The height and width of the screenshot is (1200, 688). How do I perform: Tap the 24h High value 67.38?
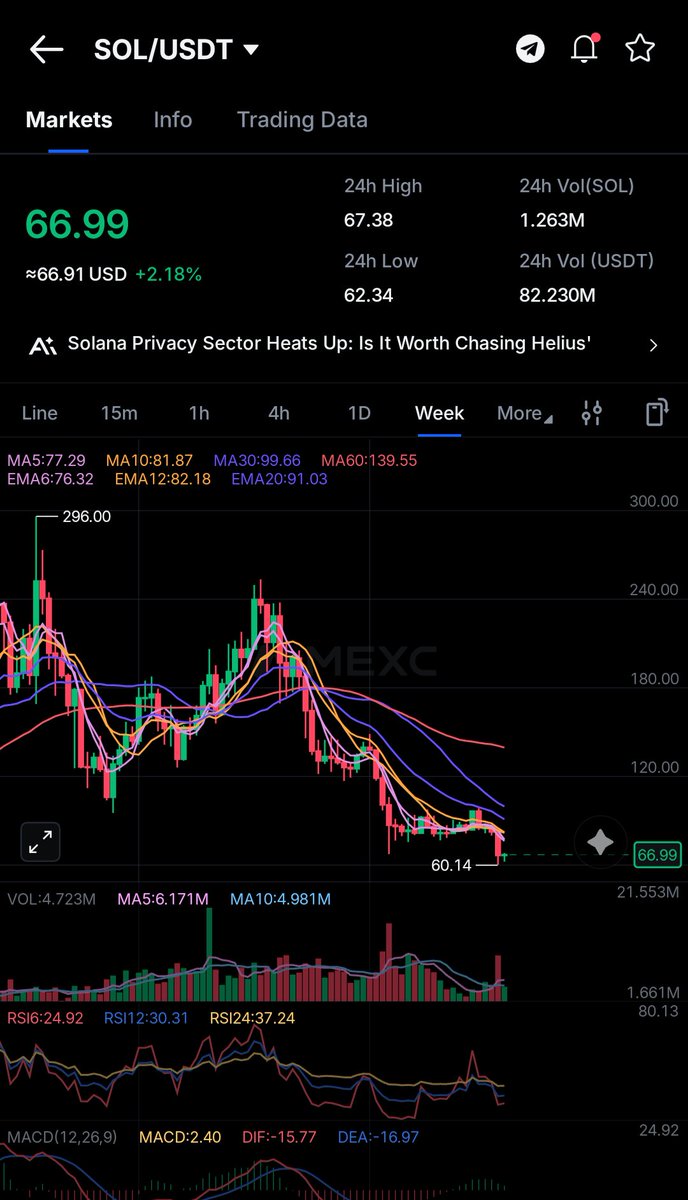pyautogui.click(x=368, y=220)
